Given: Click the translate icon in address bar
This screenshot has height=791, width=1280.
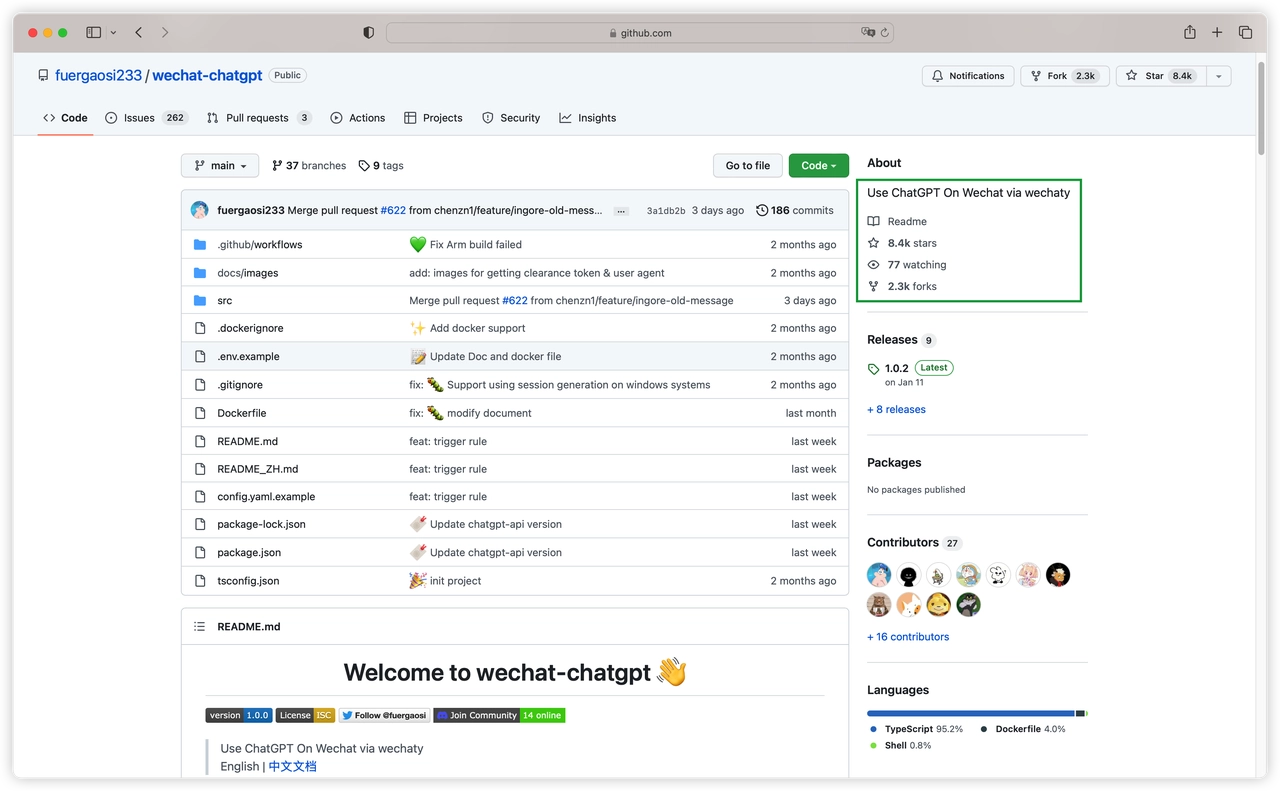Looking at the screenshot, I should coord(868,33).
